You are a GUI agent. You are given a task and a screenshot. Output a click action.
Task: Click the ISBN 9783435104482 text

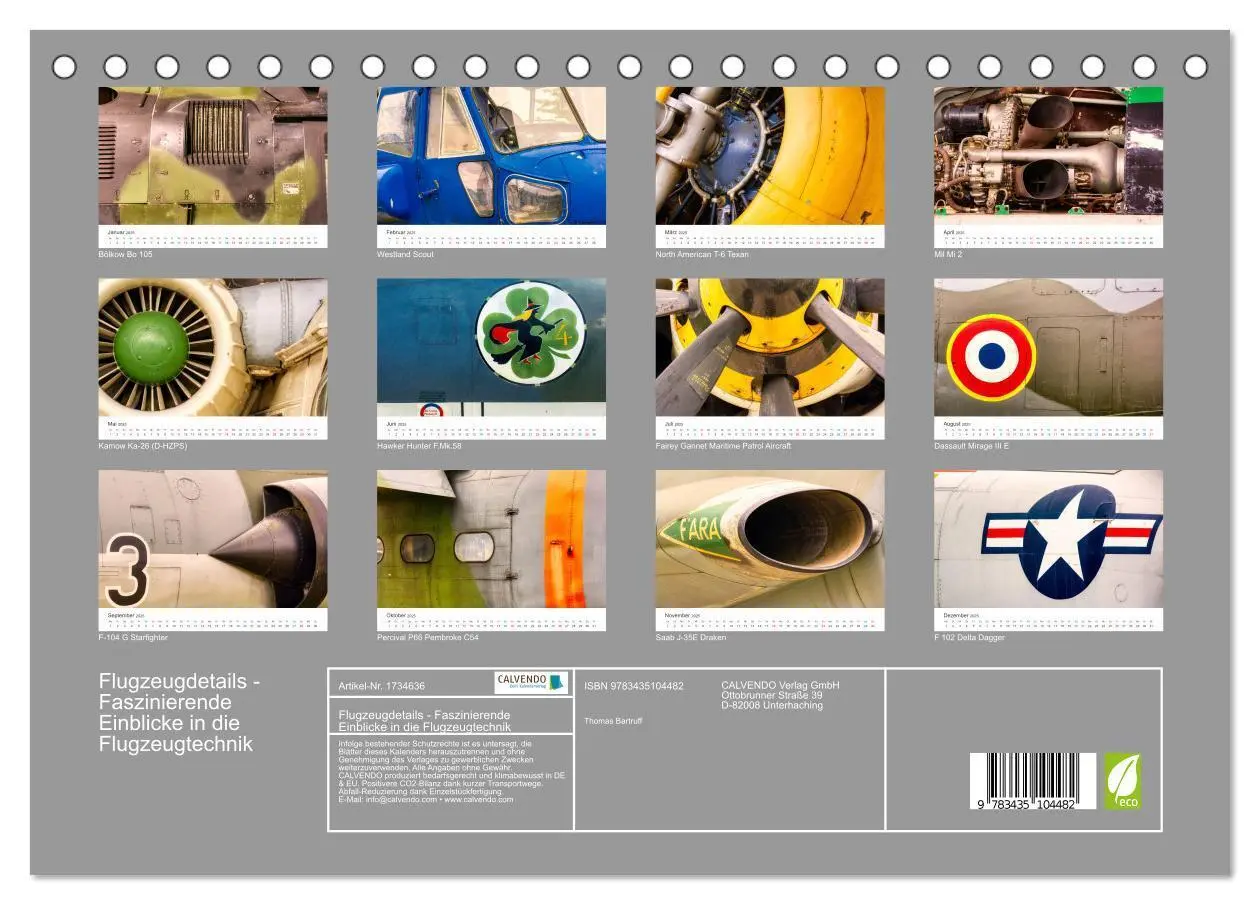click(634, 686)
